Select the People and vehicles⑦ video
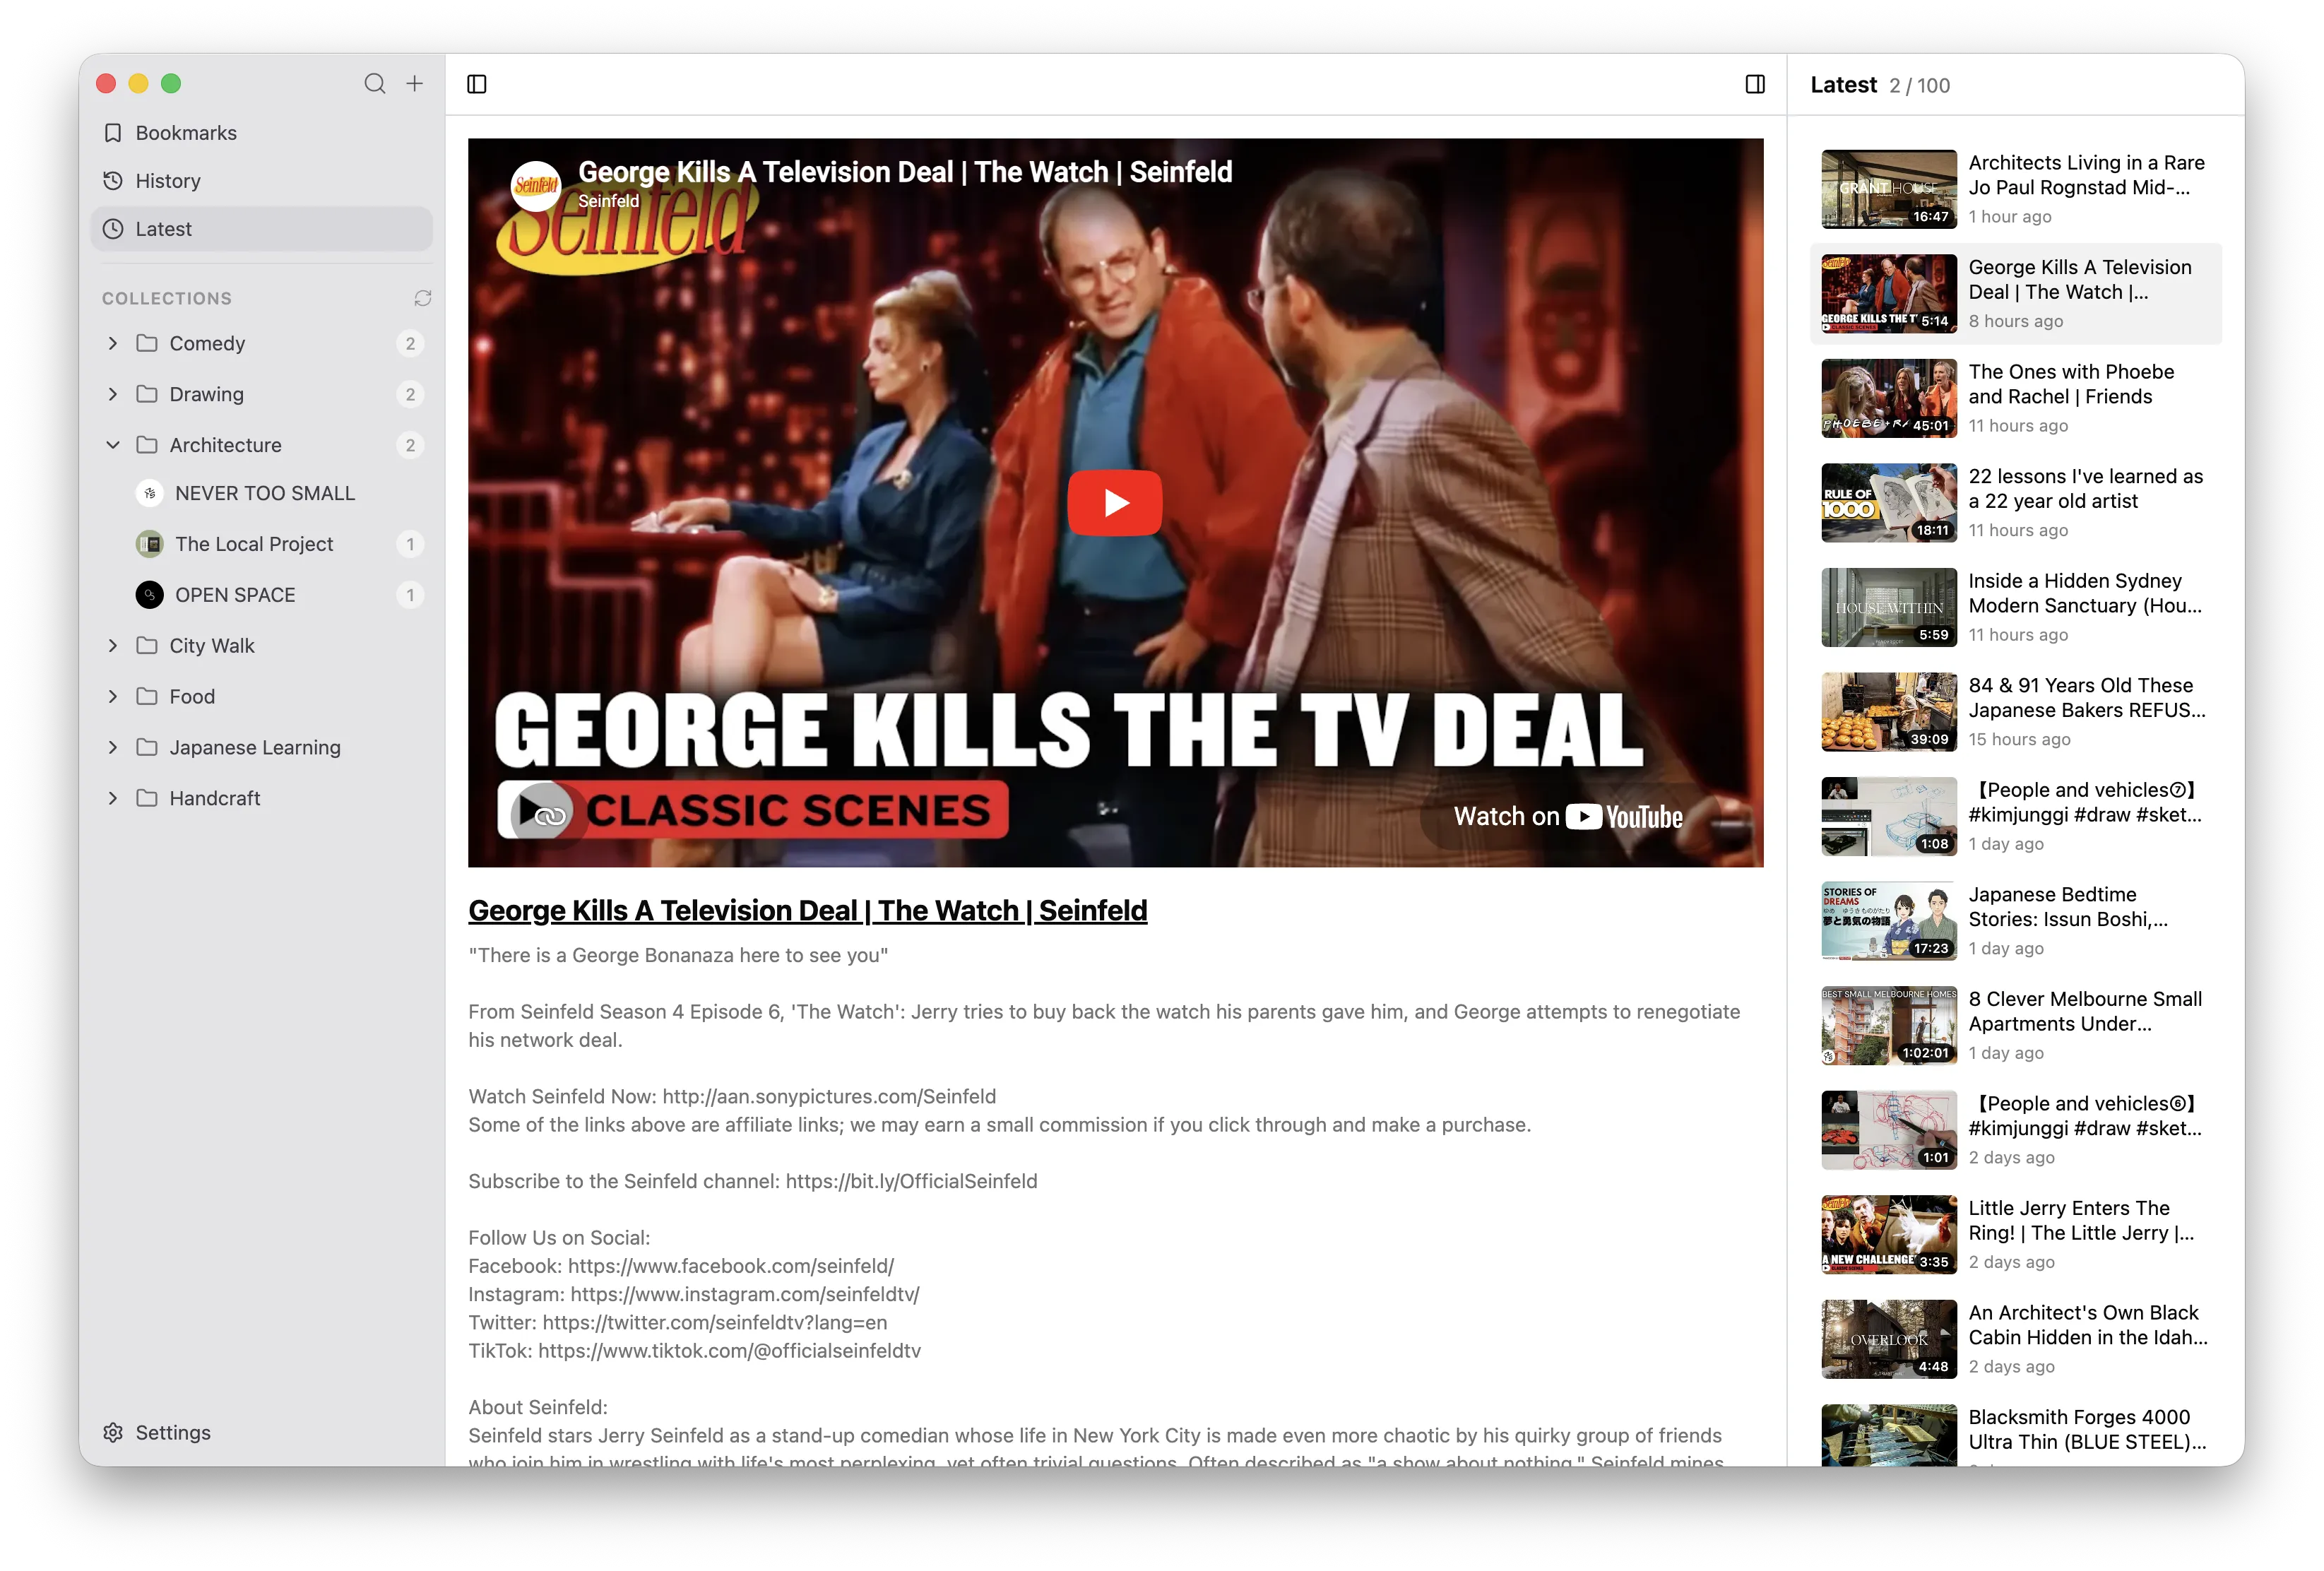This screenshot has width=2324, height=1571. [x=2016, y=817]
